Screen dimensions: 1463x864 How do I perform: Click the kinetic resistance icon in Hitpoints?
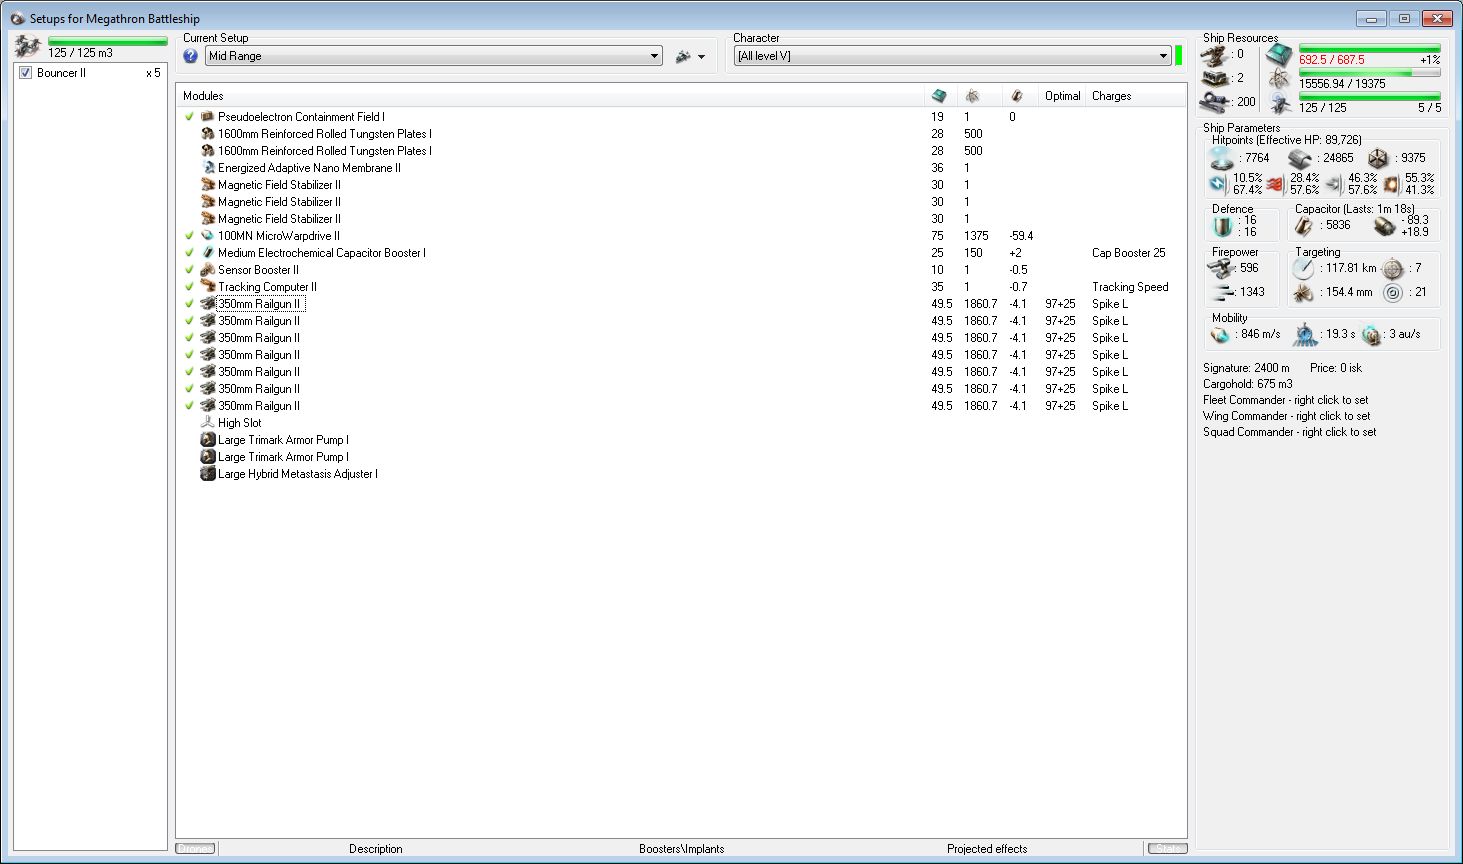pyautogui.click(x=1333, y=184)
